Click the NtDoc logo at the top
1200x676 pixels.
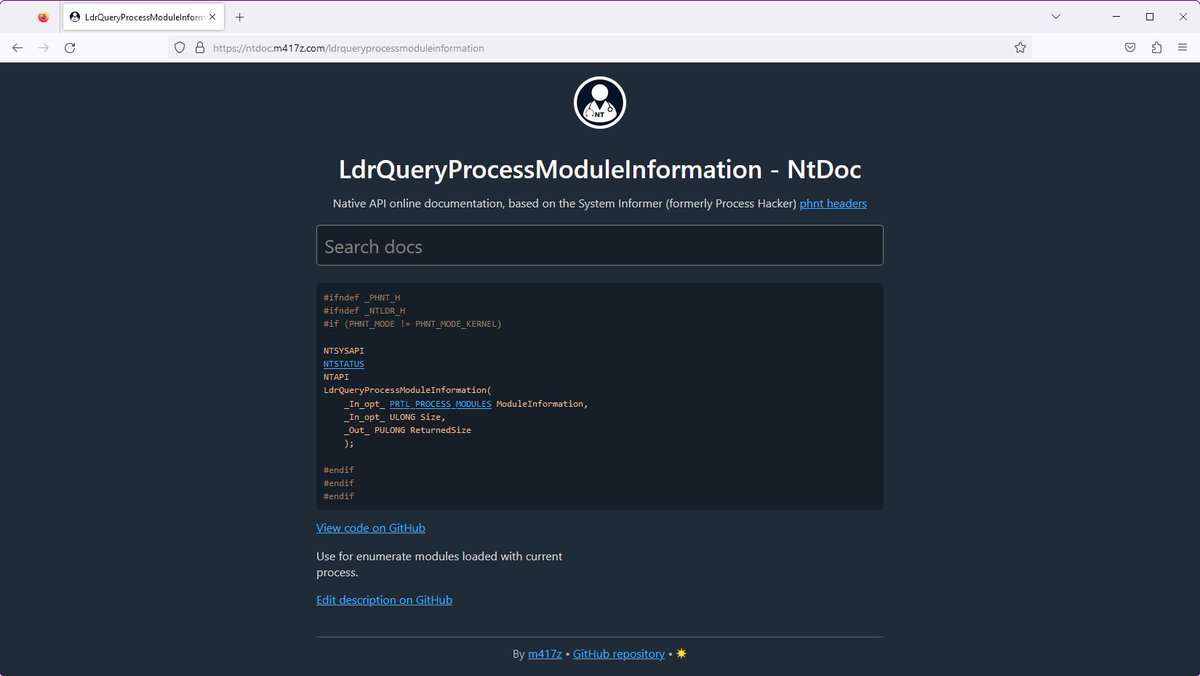pos(600,102)
